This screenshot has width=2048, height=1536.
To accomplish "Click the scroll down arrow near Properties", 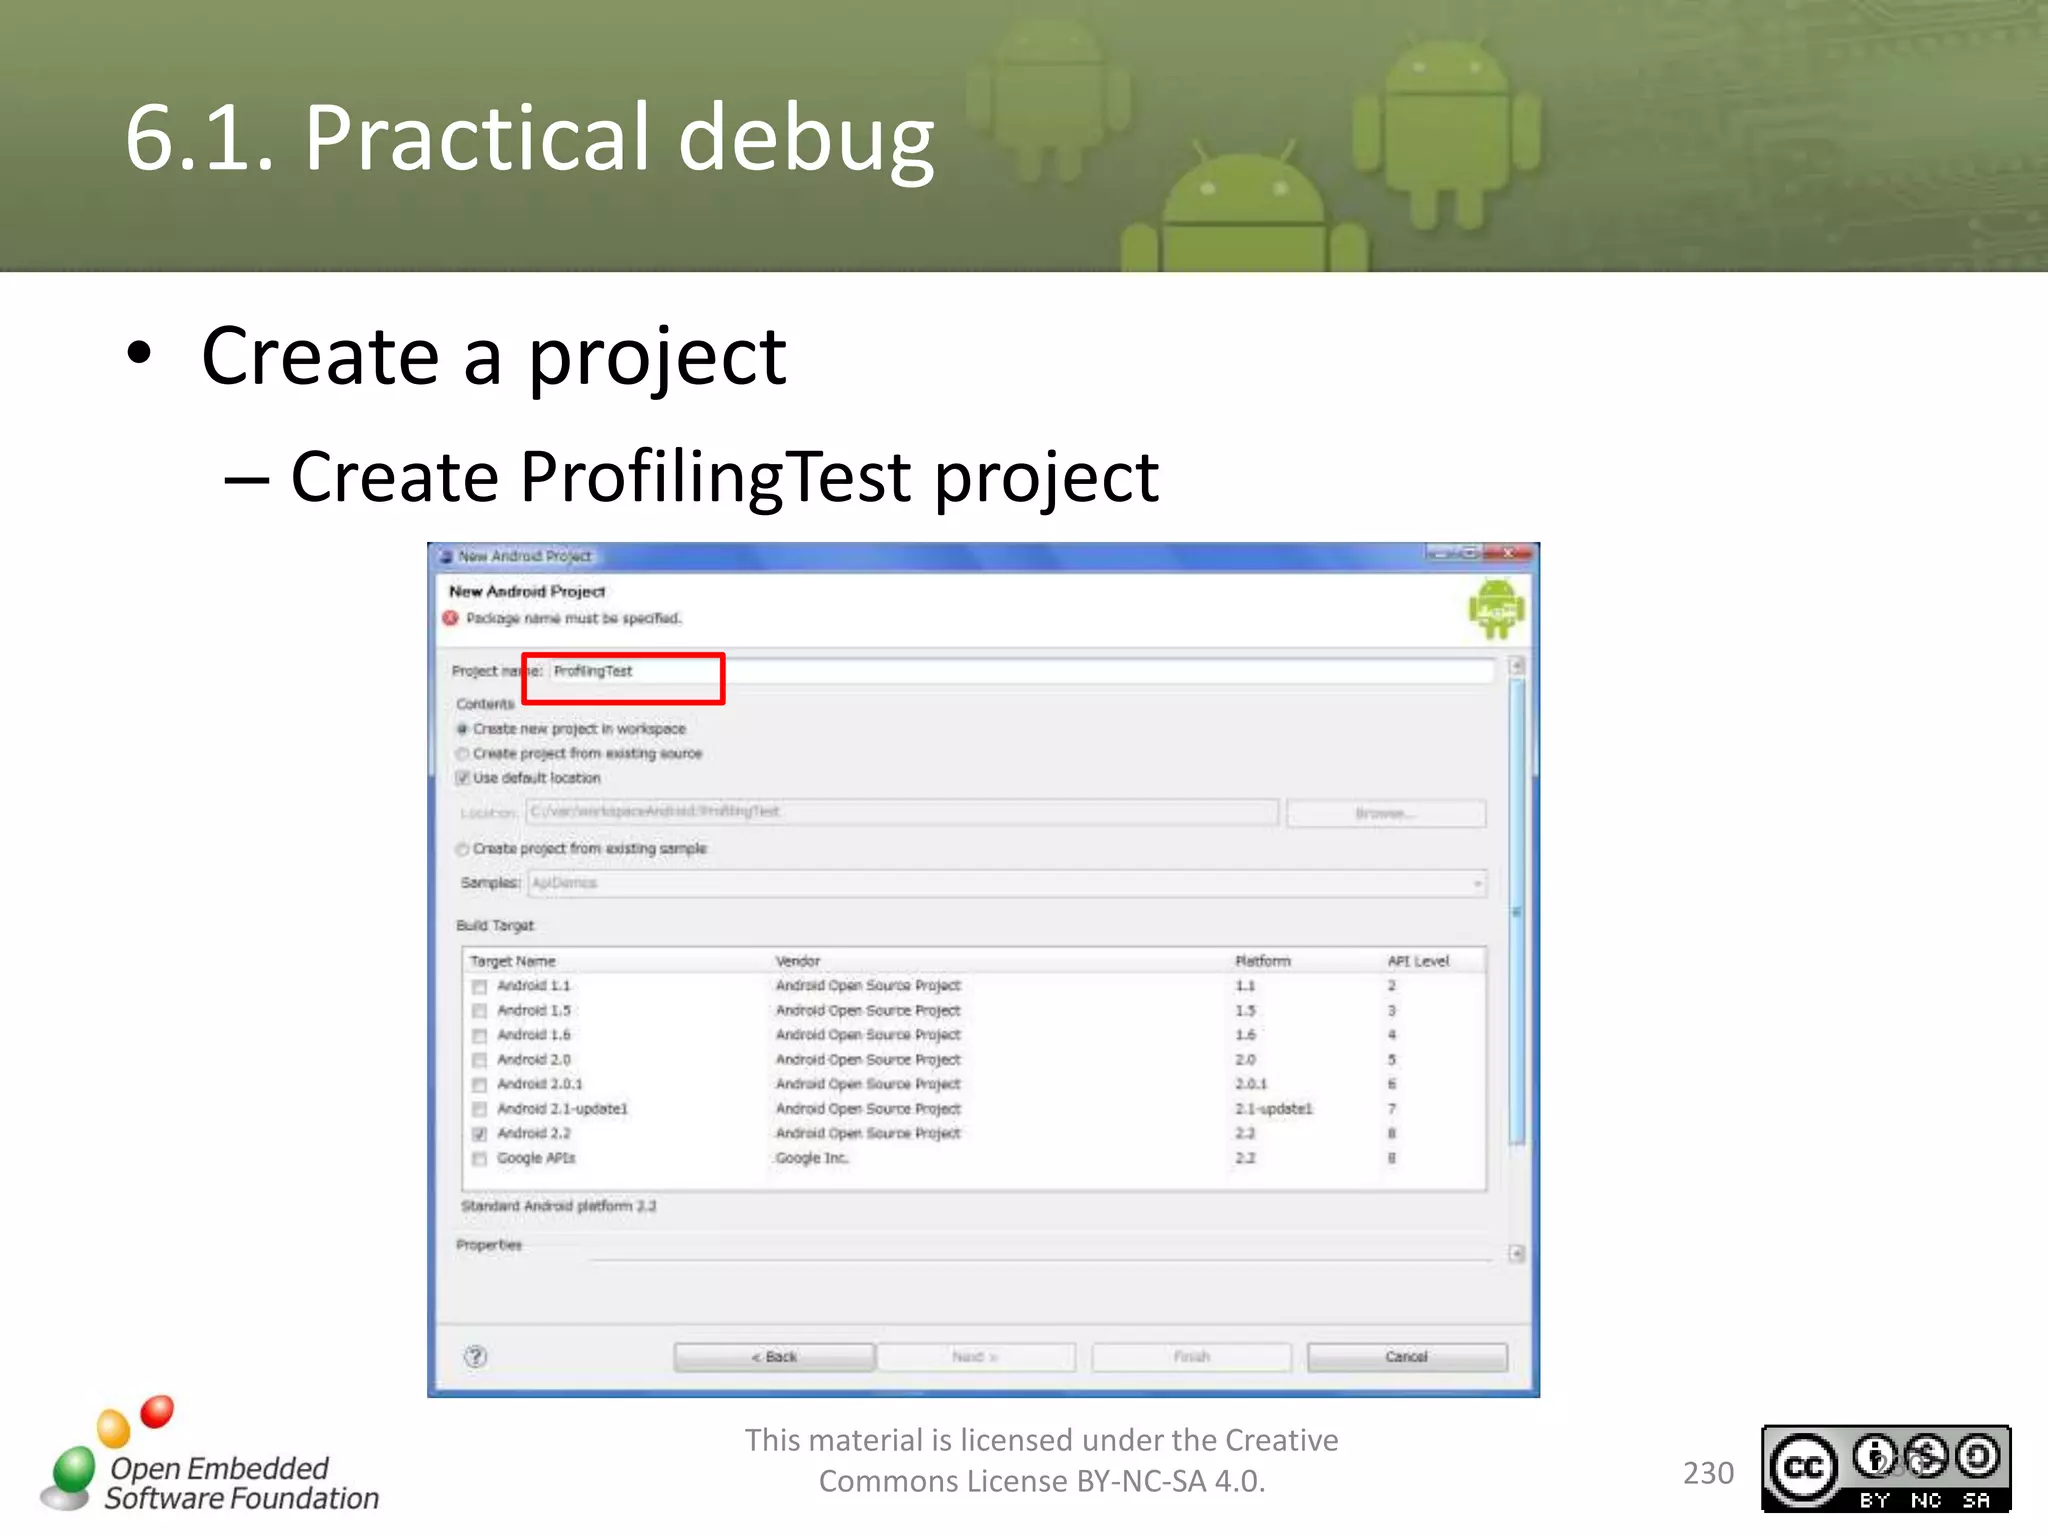I will (1516, 1253).
